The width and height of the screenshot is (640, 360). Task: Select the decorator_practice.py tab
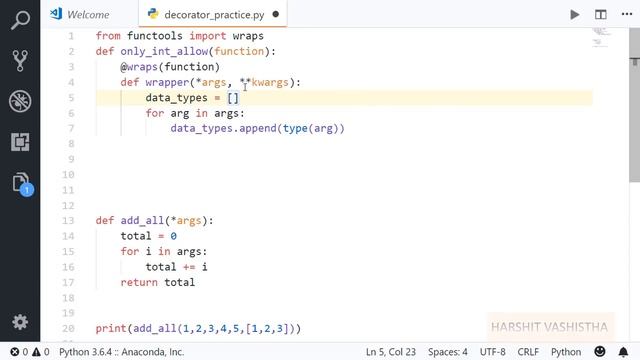click(x=213, y=15)
